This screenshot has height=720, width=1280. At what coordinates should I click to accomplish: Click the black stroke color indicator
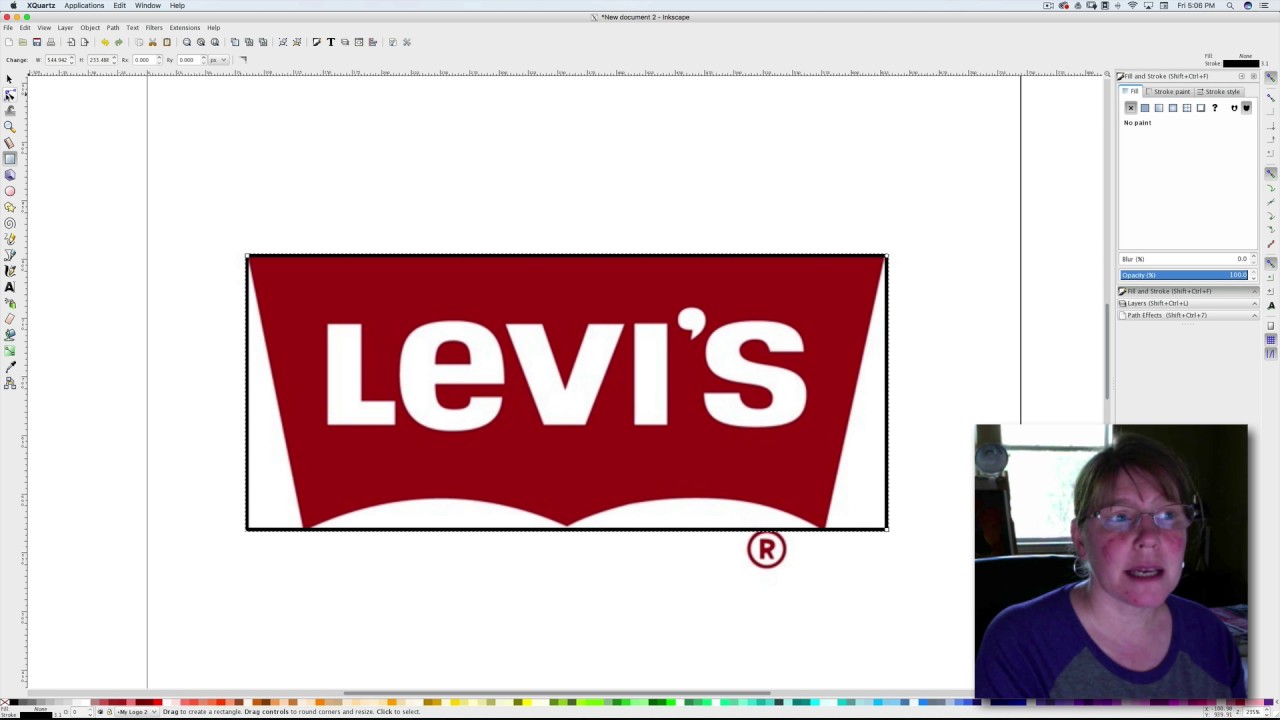click(x=1241, y=64)
